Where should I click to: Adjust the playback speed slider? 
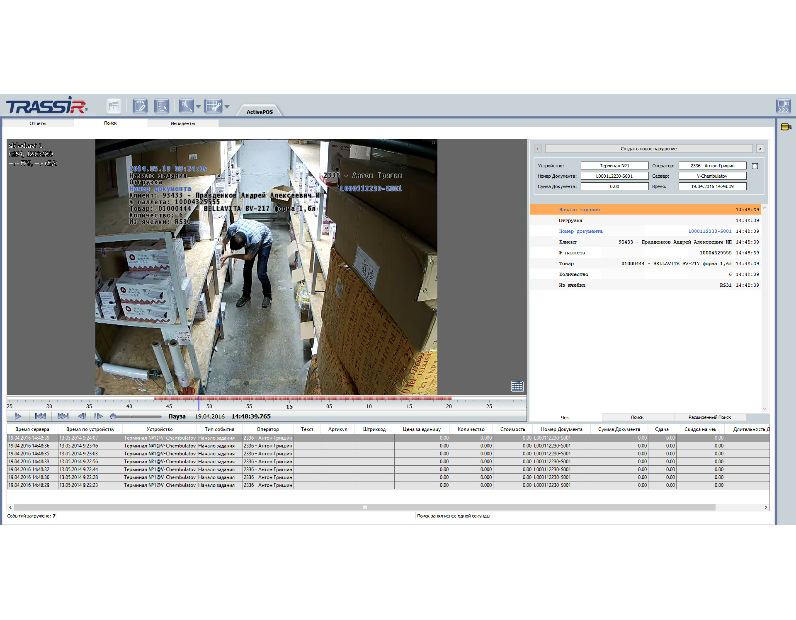135,416
